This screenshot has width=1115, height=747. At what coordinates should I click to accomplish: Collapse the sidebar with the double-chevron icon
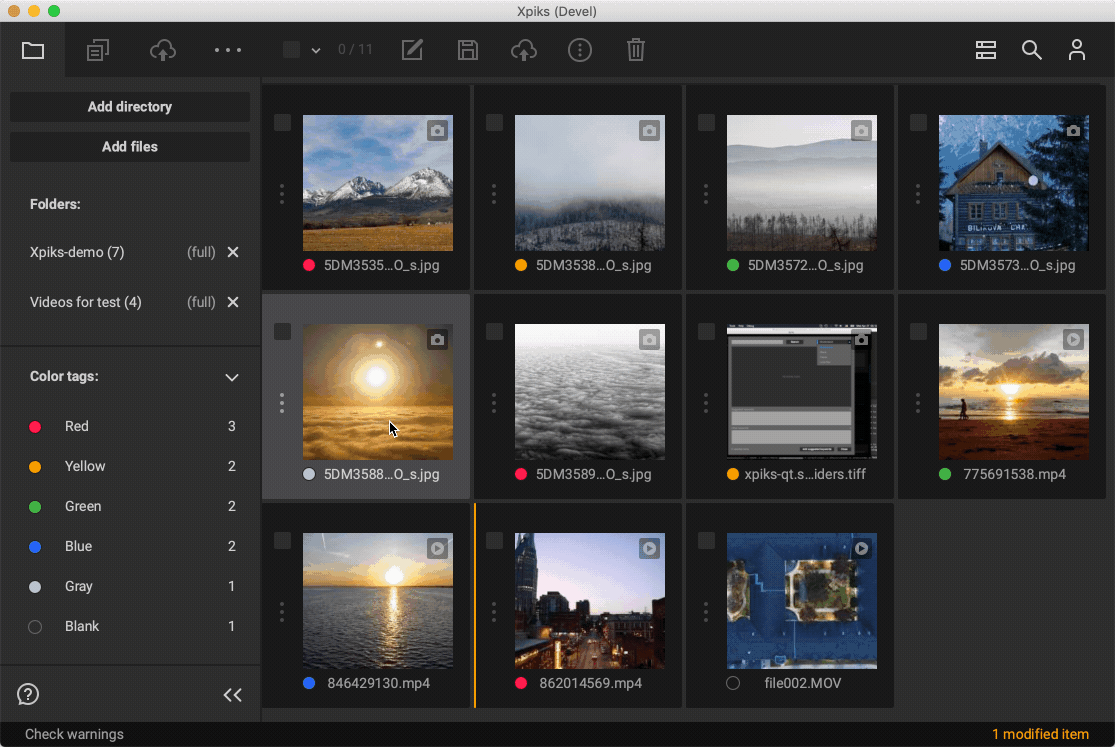[232, 694]
